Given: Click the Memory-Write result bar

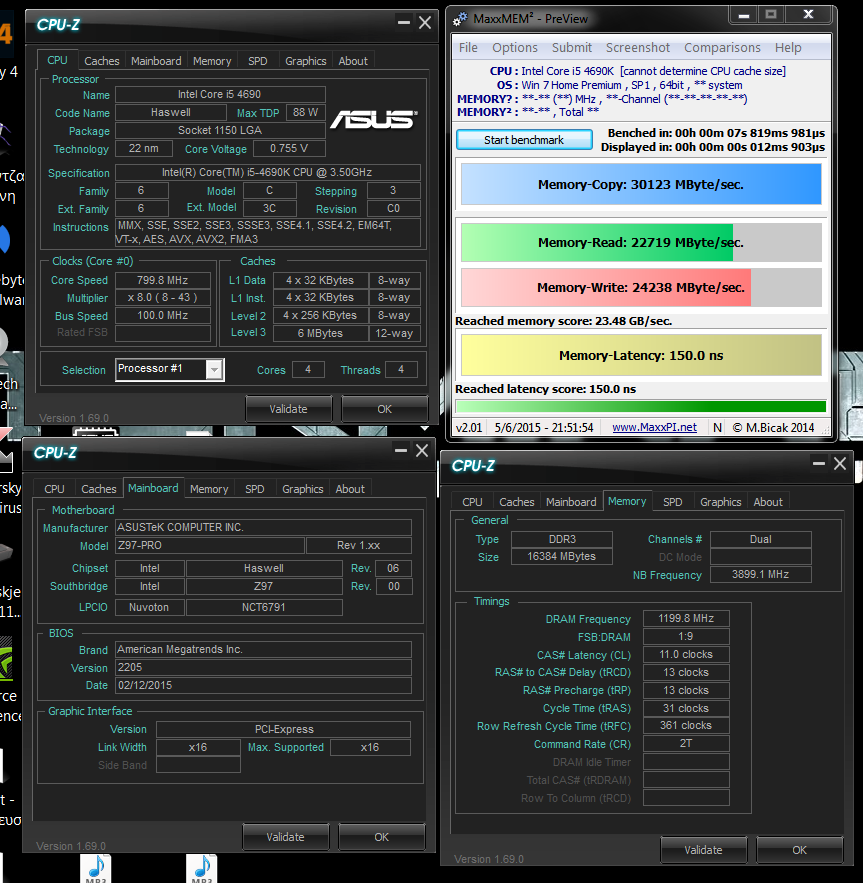Looking at the screenshot, I should [x=641, y=288].
